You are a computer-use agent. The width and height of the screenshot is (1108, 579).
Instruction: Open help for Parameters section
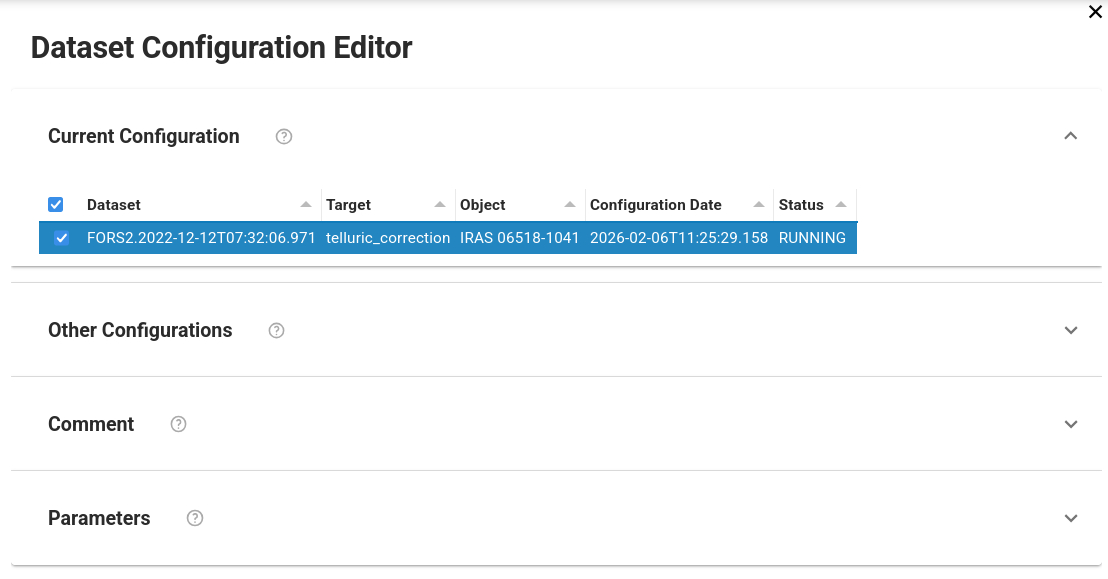(194, 518)
